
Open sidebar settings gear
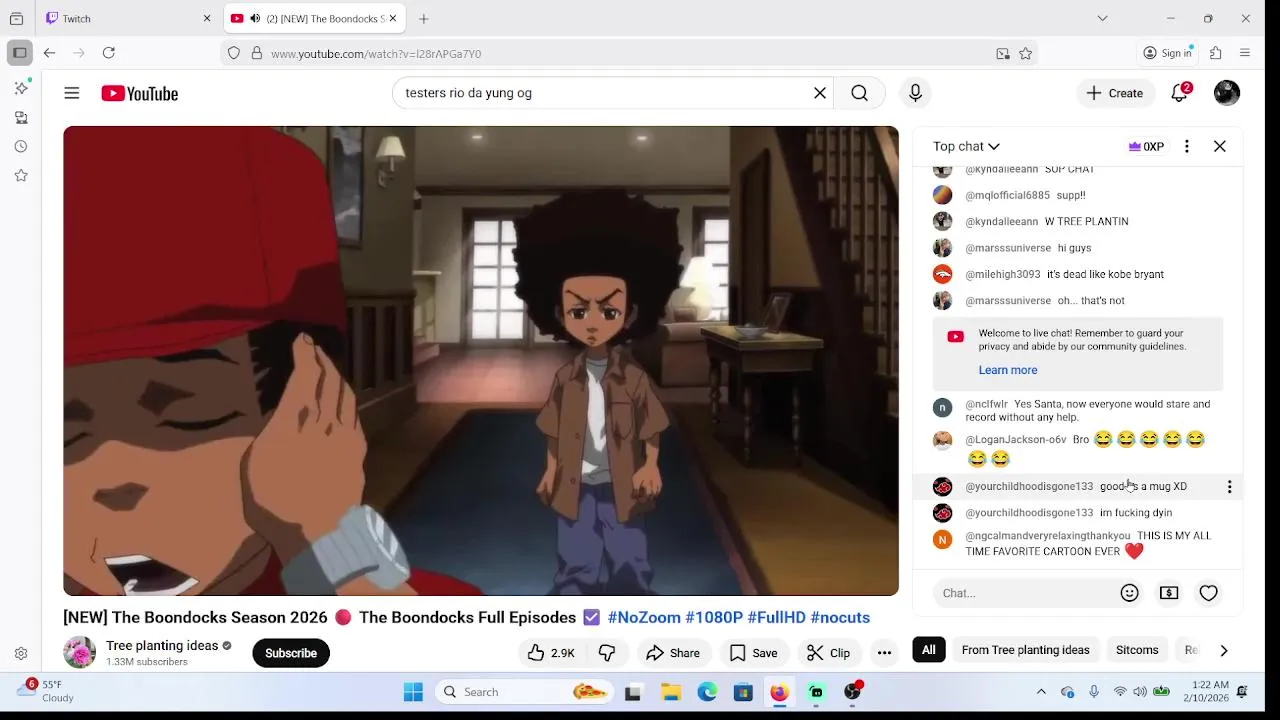coord(21,654)
